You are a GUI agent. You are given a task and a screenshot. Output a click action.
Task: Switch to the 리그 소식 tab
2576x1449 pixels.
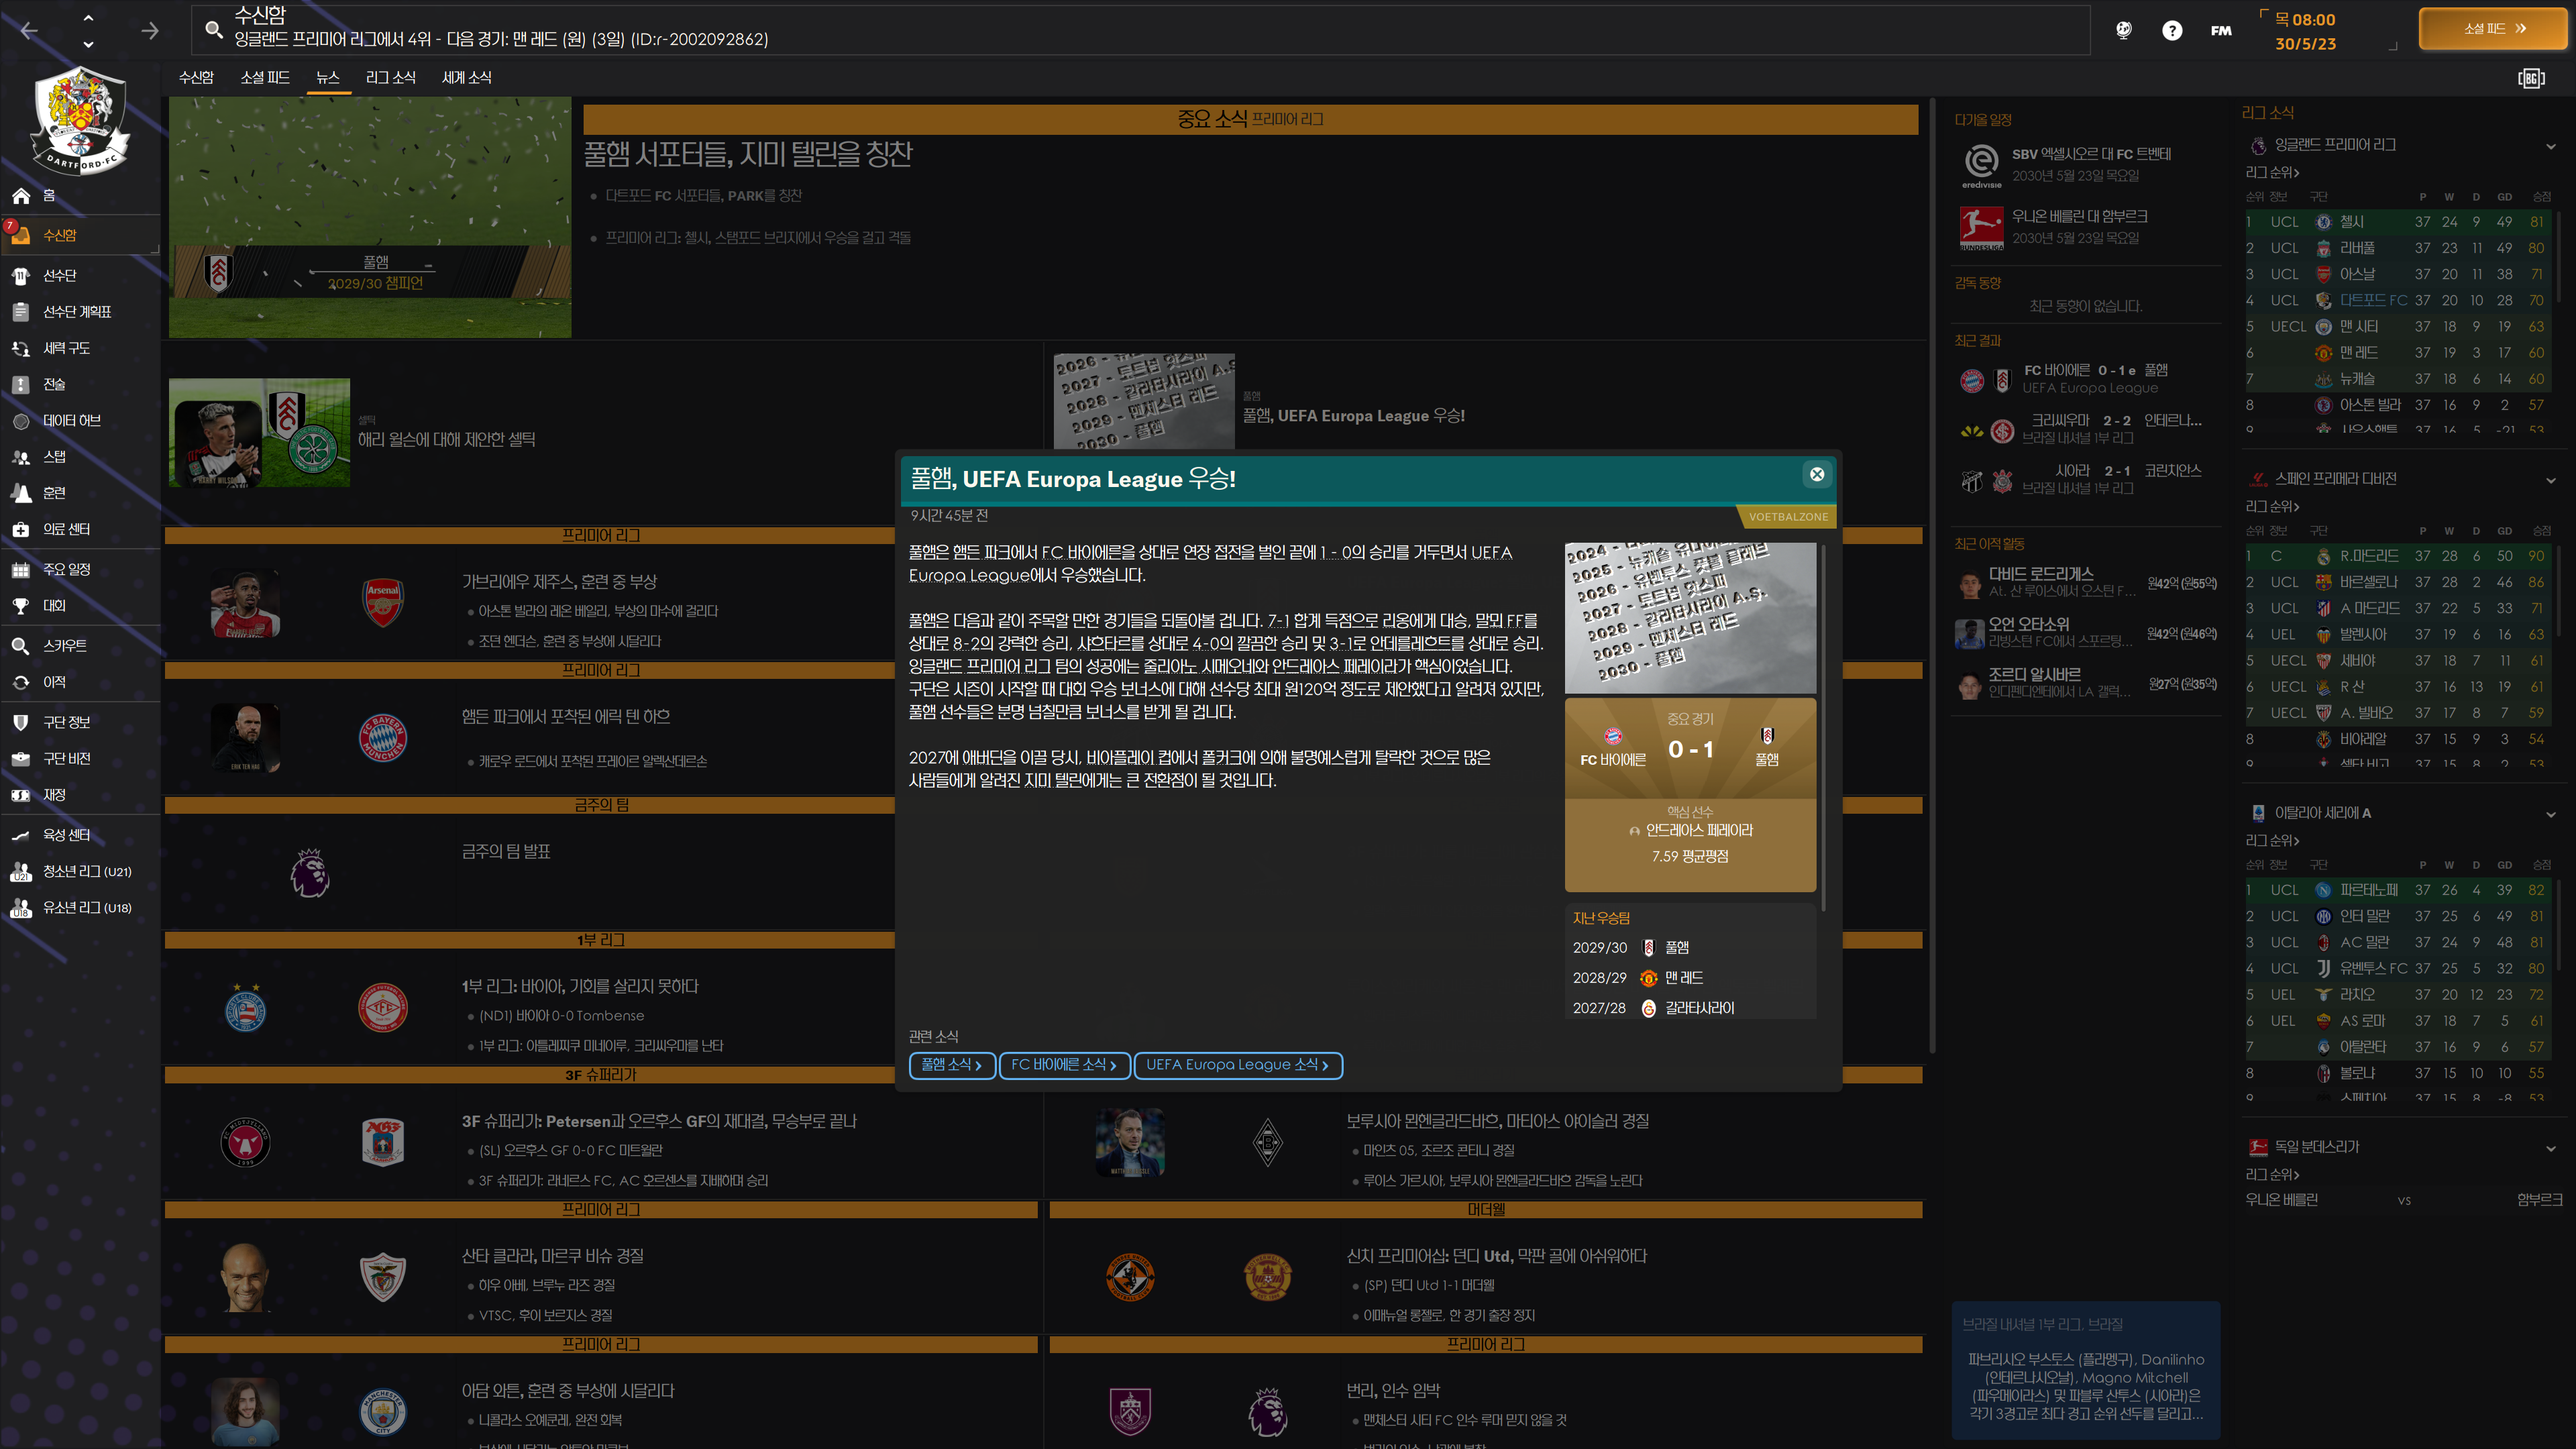390,77
